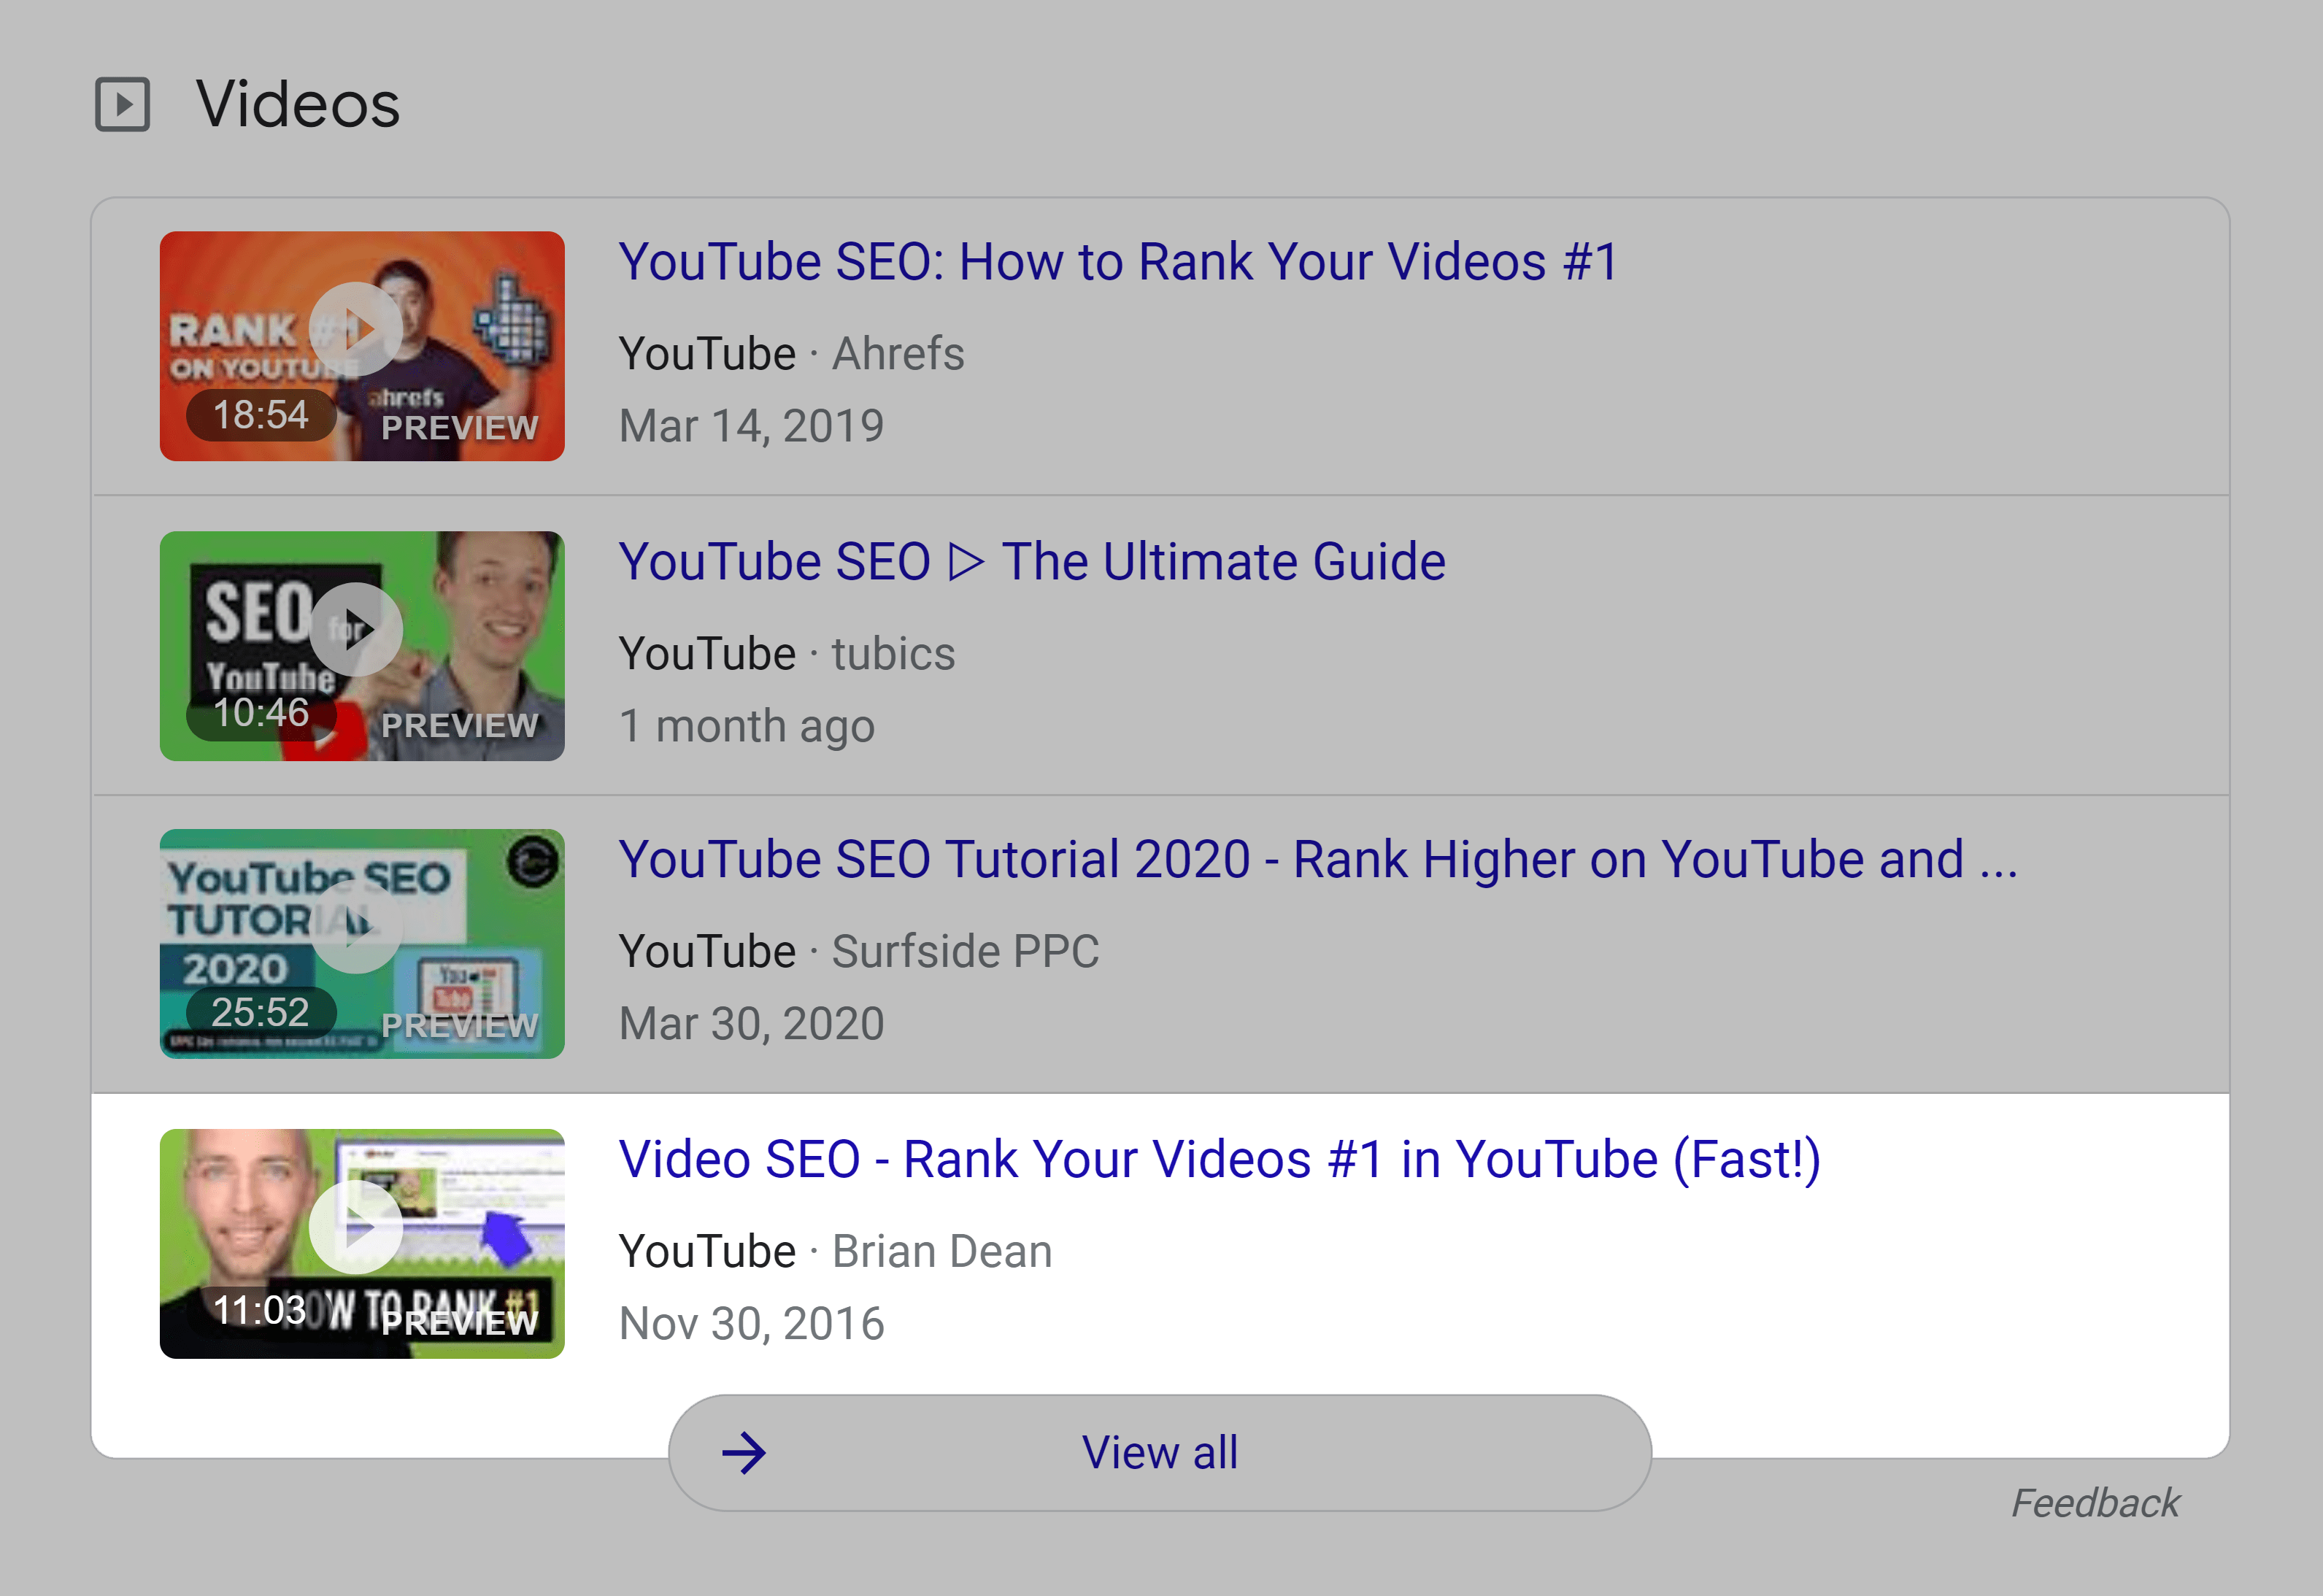2323x1596 pixels.
Task: Open 'Video SEO - Rank Your Videos #1' link
Action: tap(1219, 1159)
